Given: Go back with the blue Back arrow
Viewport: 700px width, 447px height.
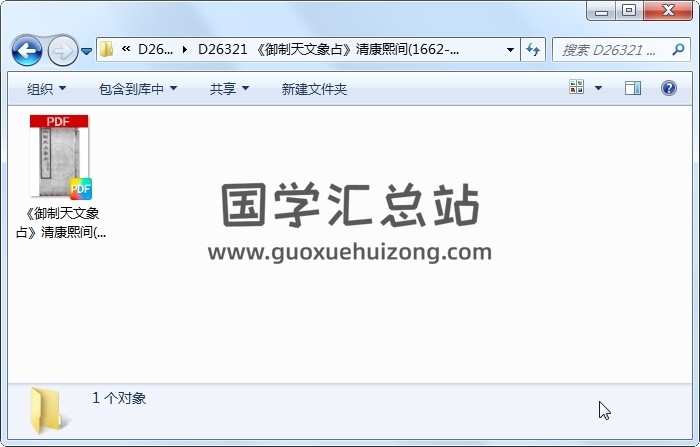Looking at the screenshot, I should (27, 50).
